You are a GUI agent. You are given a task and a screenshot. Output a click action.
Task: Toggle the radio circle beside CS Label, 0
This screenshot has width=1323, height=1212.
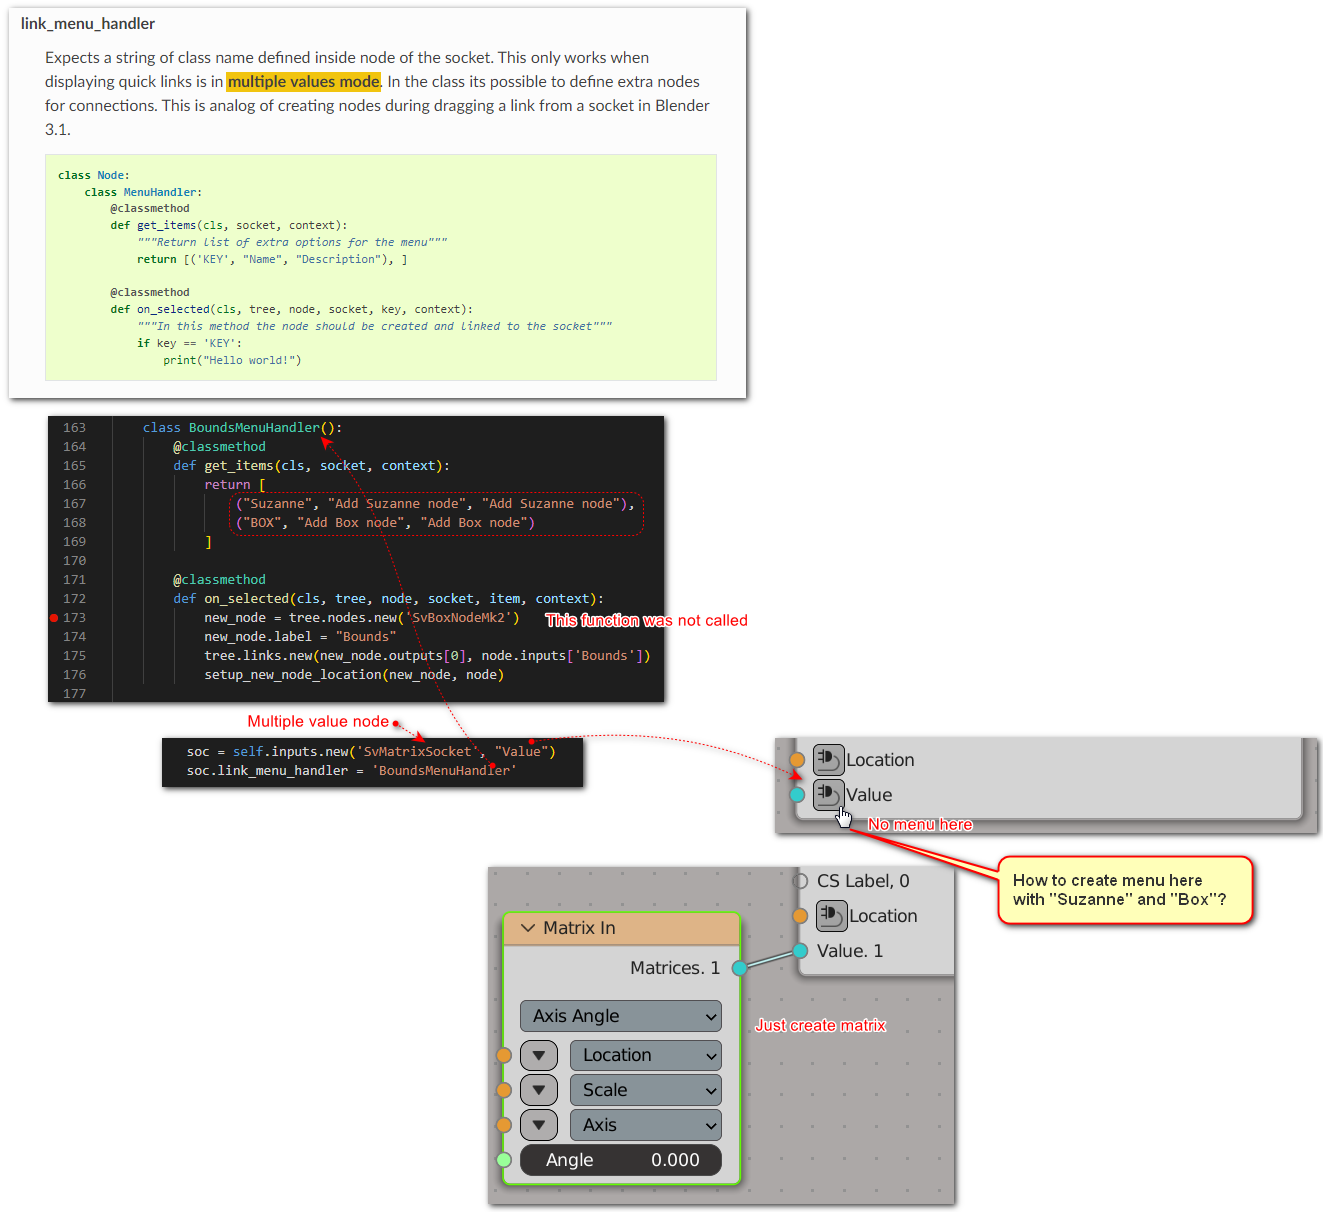tap(800, 881)
